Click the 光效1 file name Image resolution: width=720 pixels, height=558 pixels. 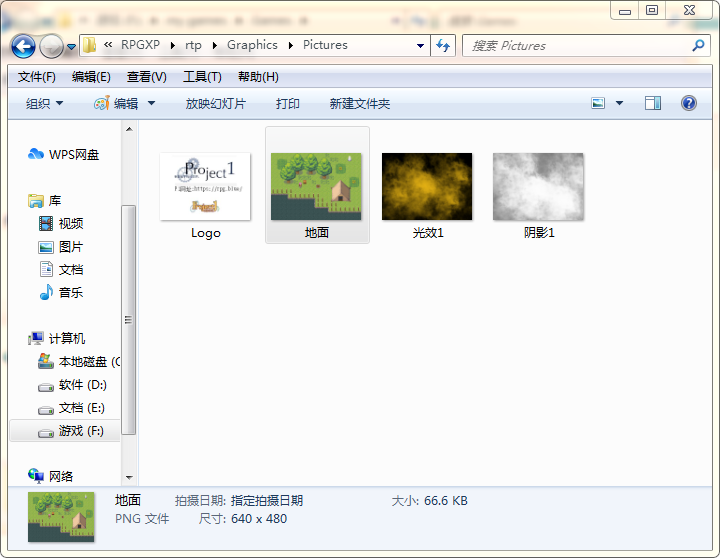(428, 233)
